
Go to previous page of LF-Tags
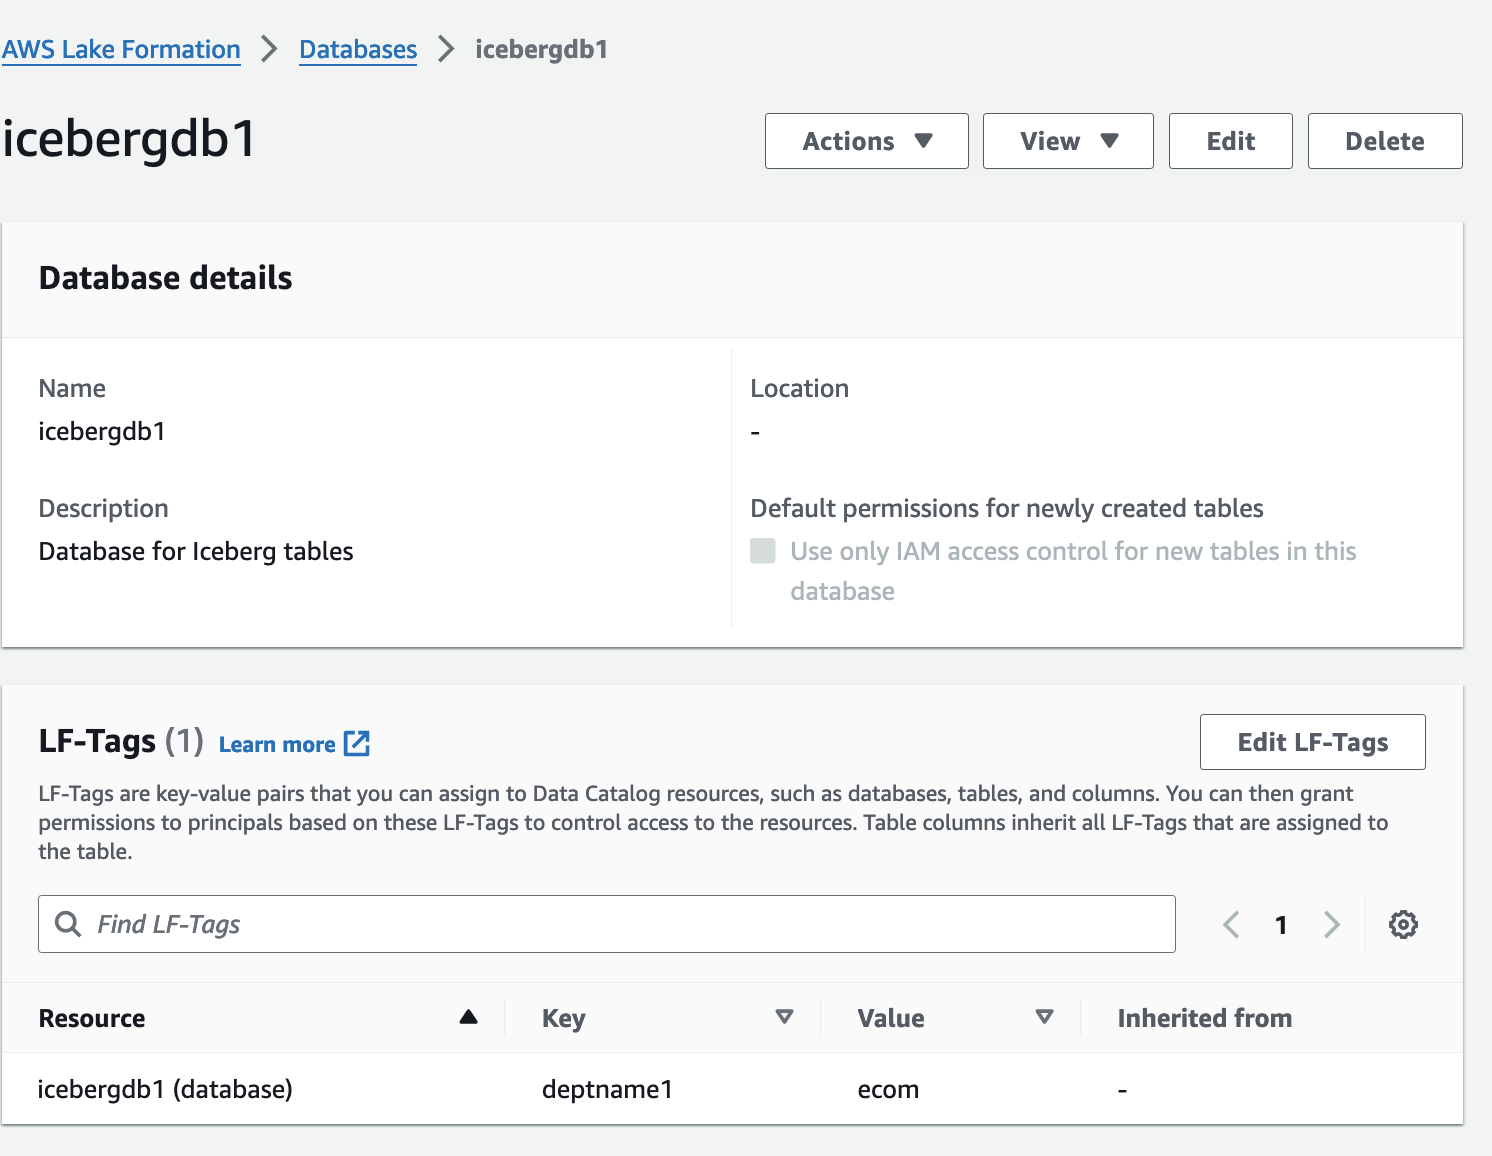(x=1231, y=924)
